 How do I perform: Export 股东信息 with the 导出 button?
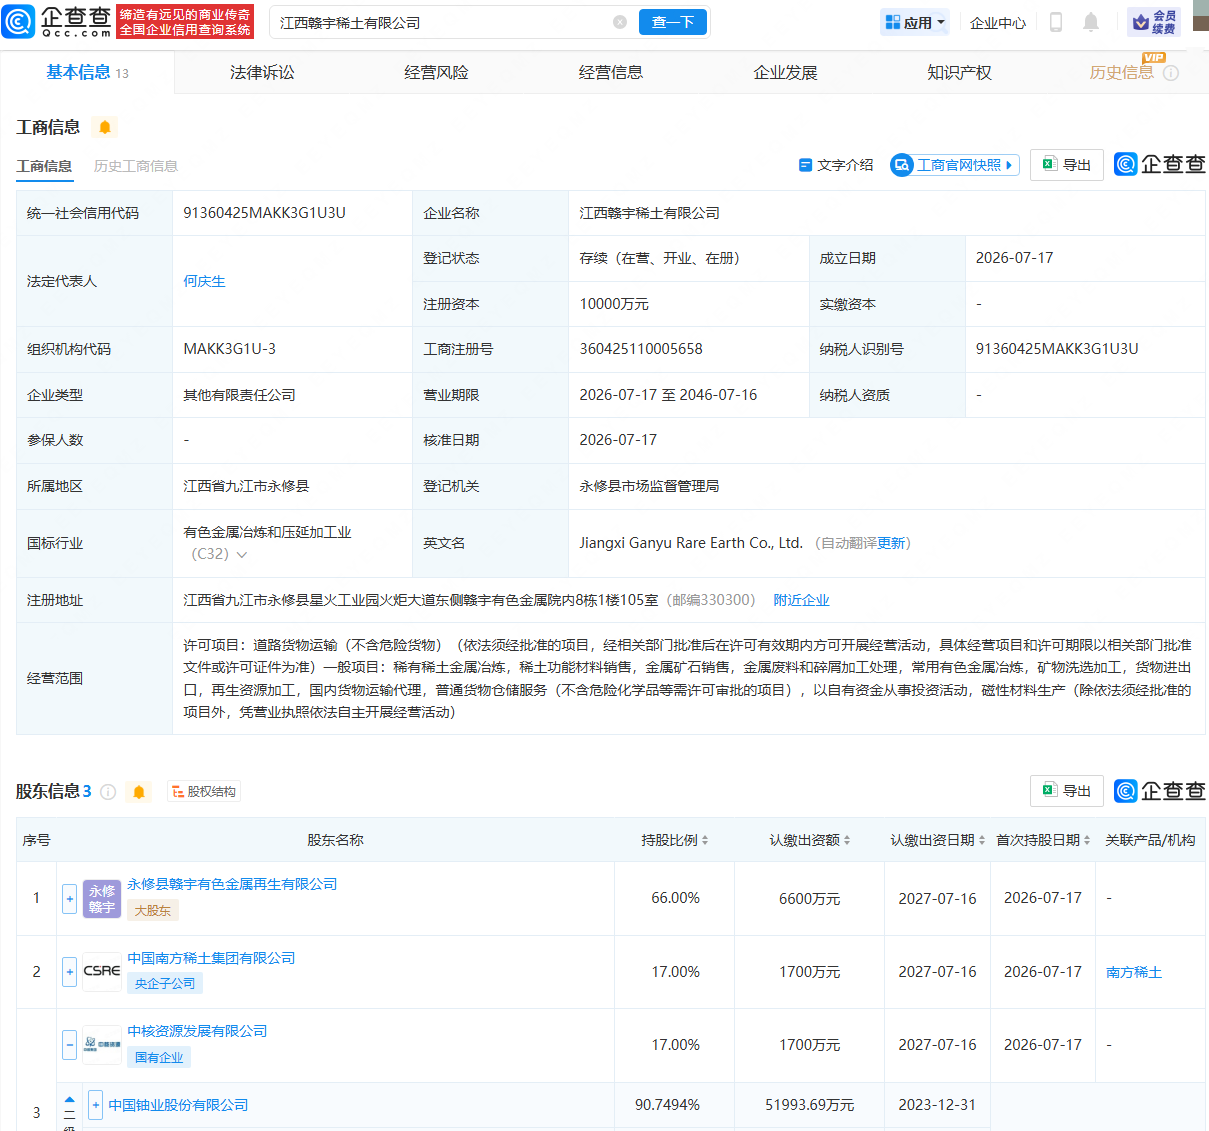1067,791
